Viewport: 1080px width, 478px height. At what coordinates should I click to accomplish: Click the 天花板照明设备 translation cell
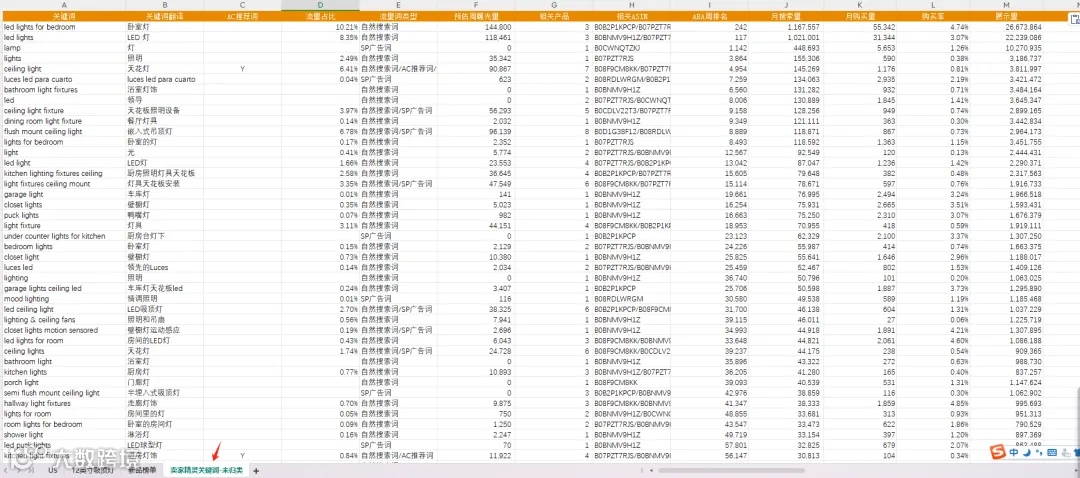coord(165,111)
